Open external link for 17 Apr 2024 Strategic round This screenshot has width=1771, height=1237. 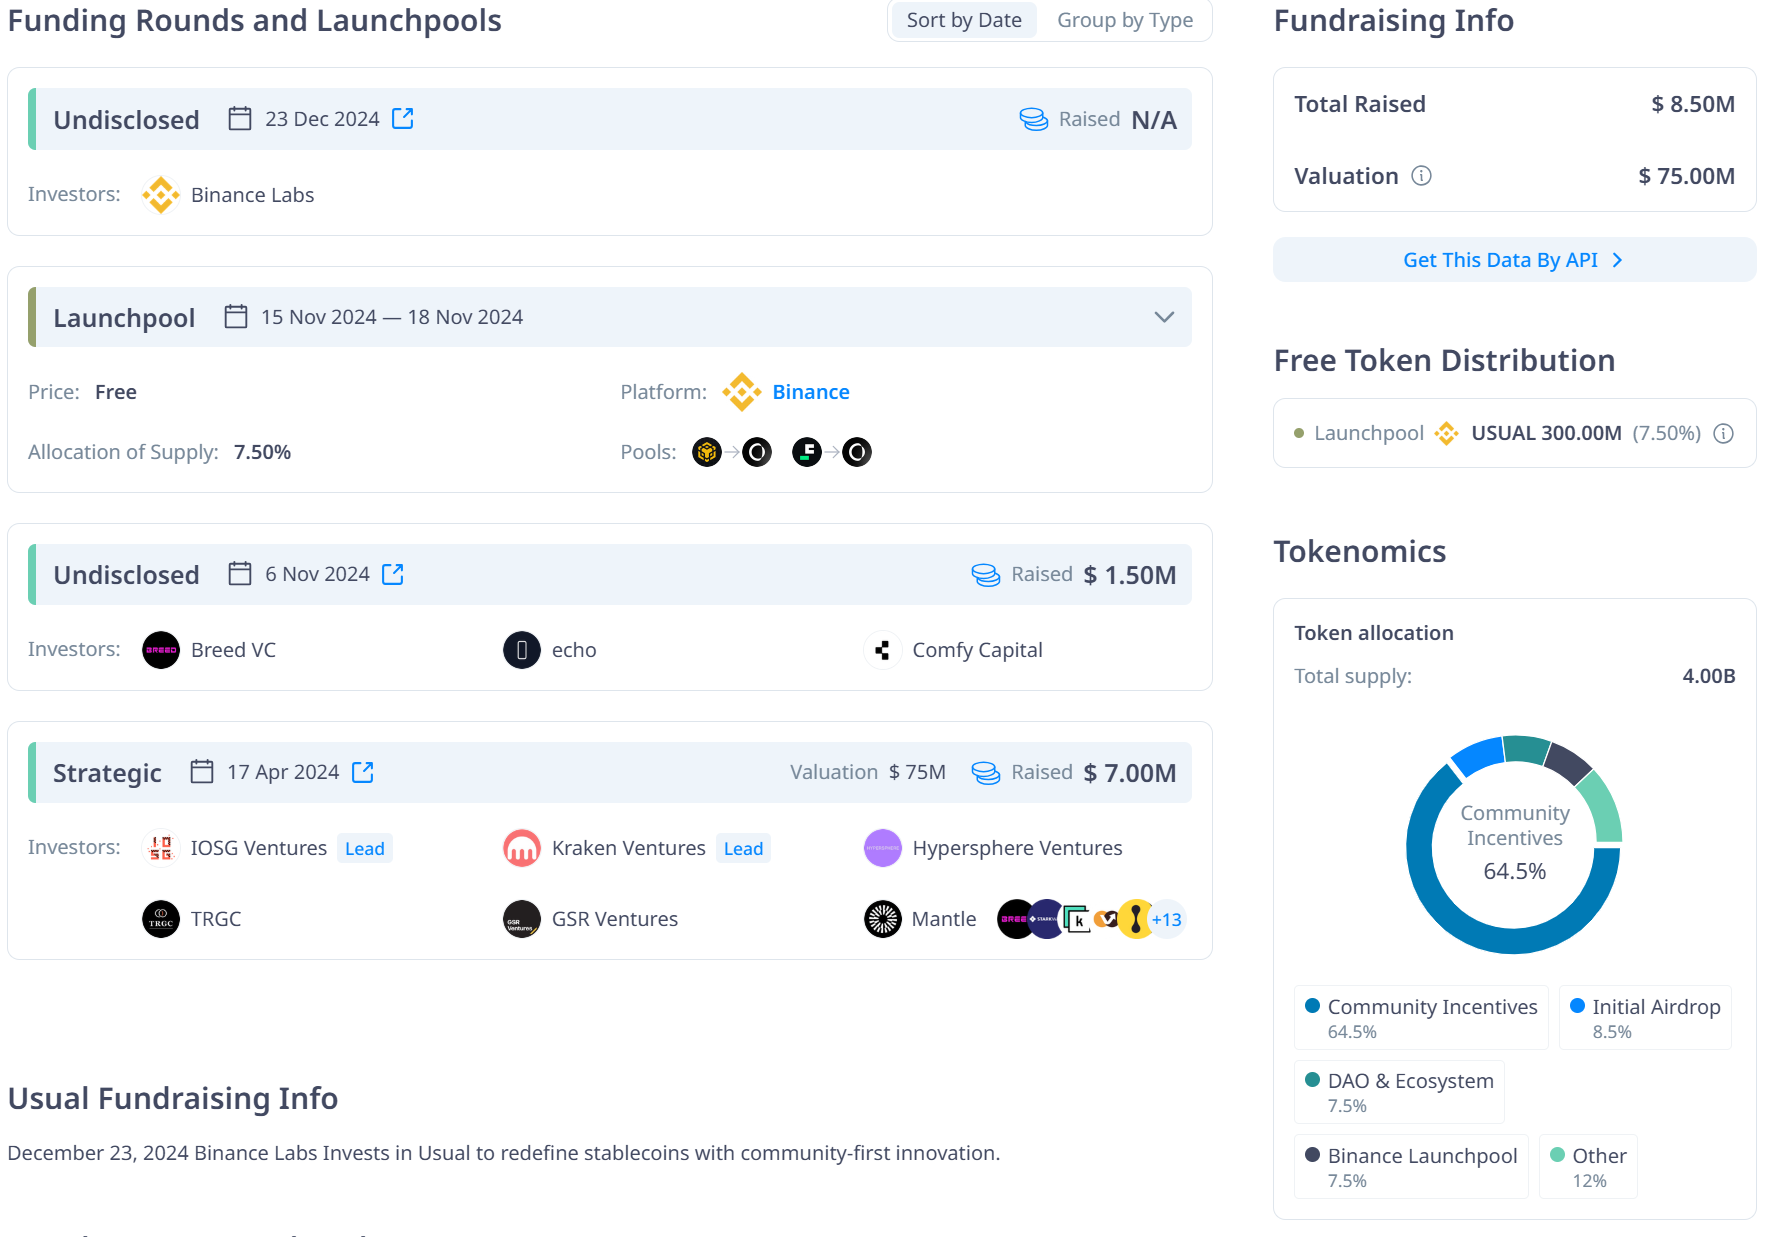363,772
